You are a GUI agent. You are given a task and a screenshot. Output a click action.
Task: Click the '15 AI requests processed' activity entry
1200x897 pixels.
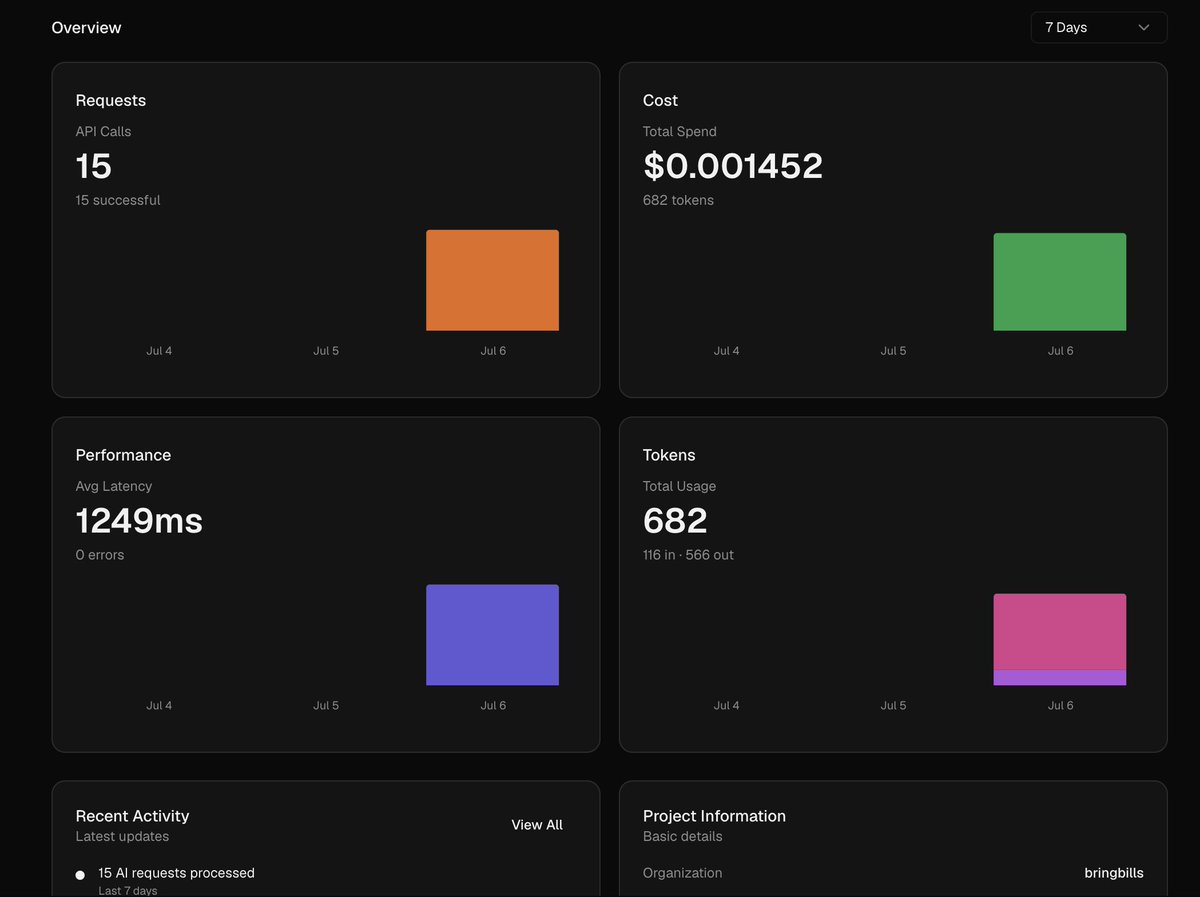[176, 873]
